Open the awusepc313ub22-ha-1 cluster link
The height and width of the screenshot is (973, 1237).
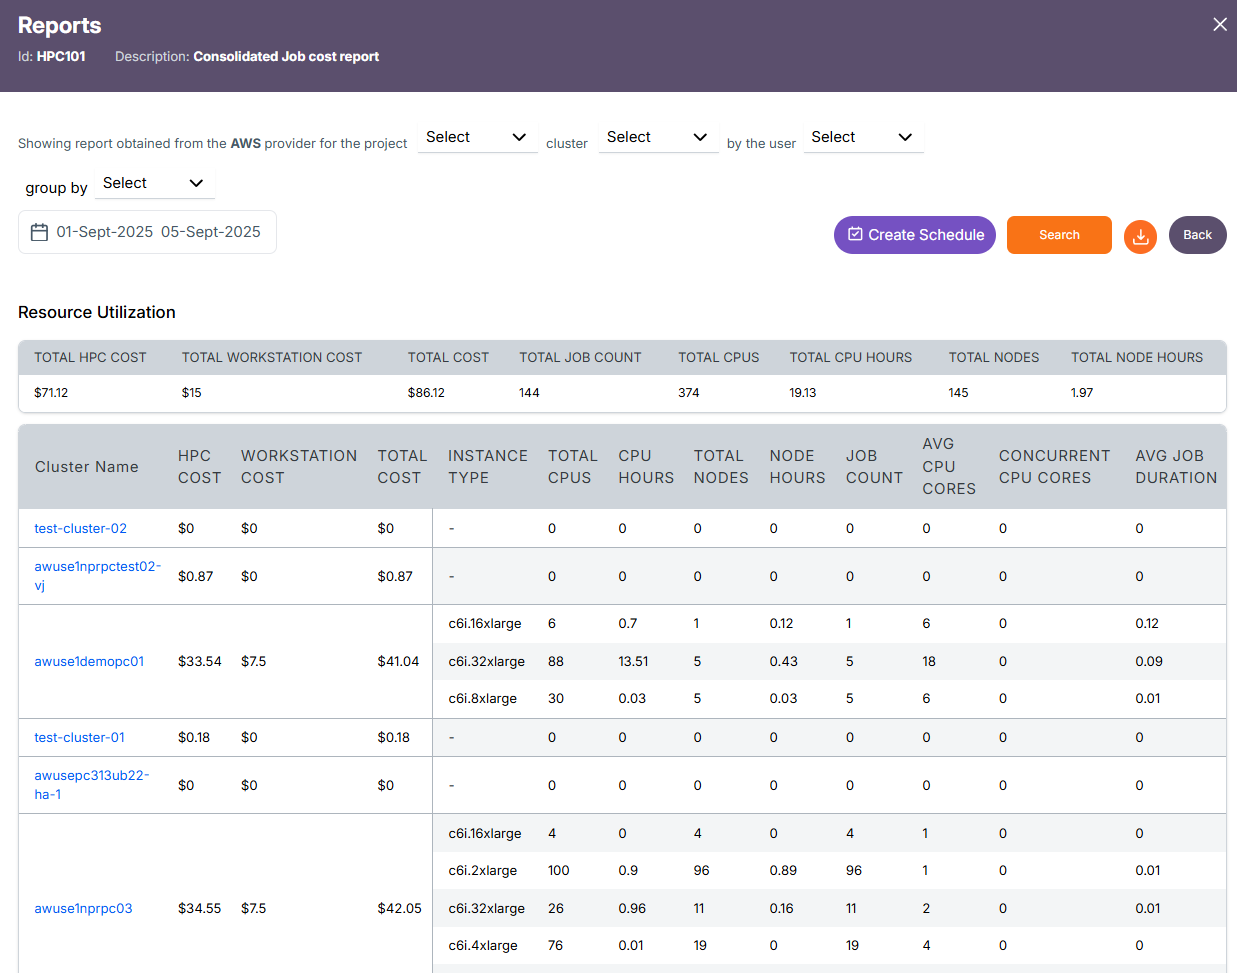pyautogui.click(x=91, y=785)
